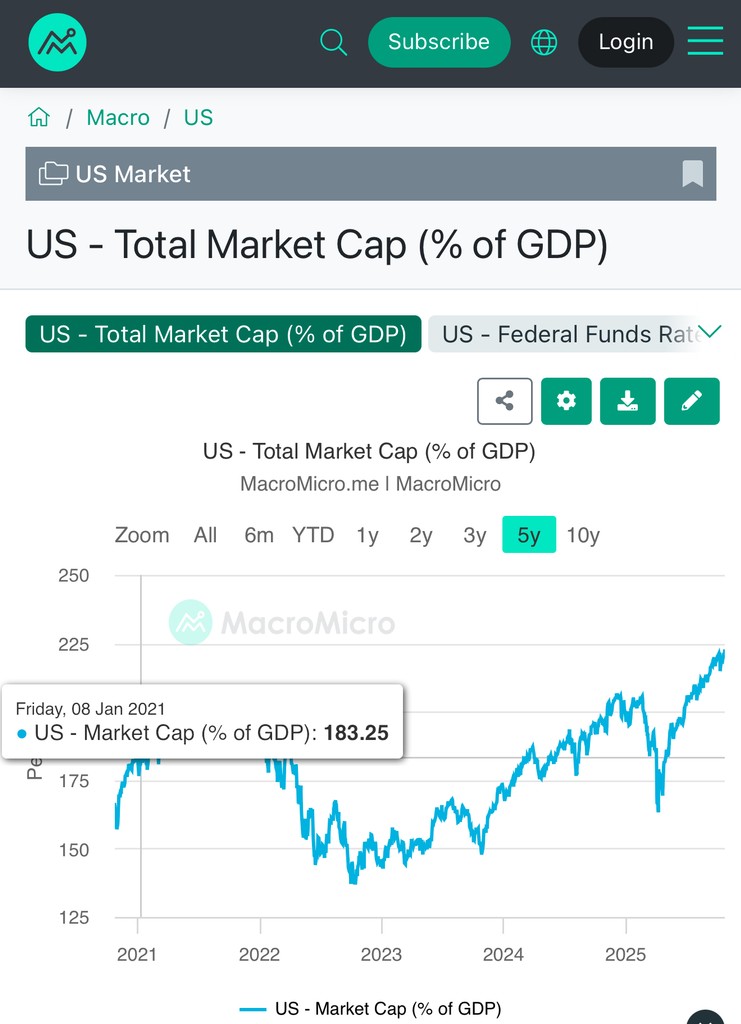Switch to US - Federal Funds Rate tab

coord(565,334)
